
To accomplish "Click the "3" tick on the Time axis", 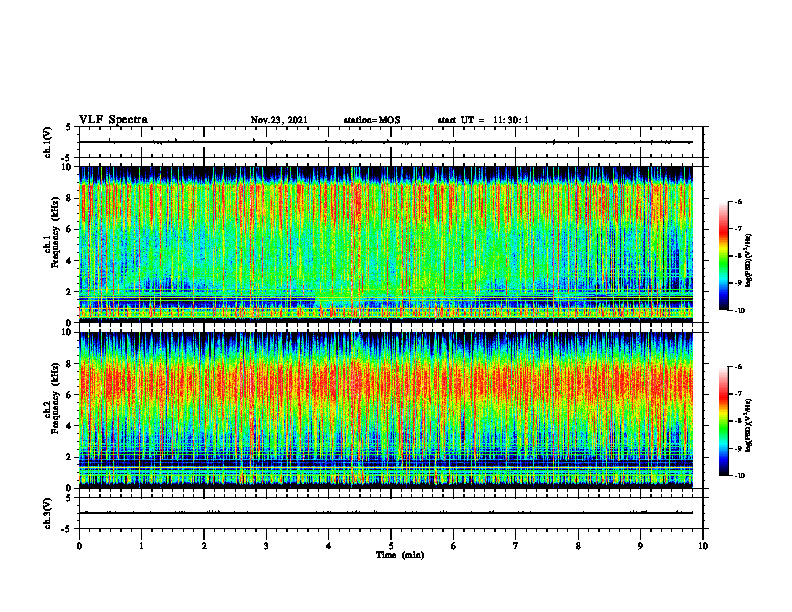I will click(x=266, y=546).
